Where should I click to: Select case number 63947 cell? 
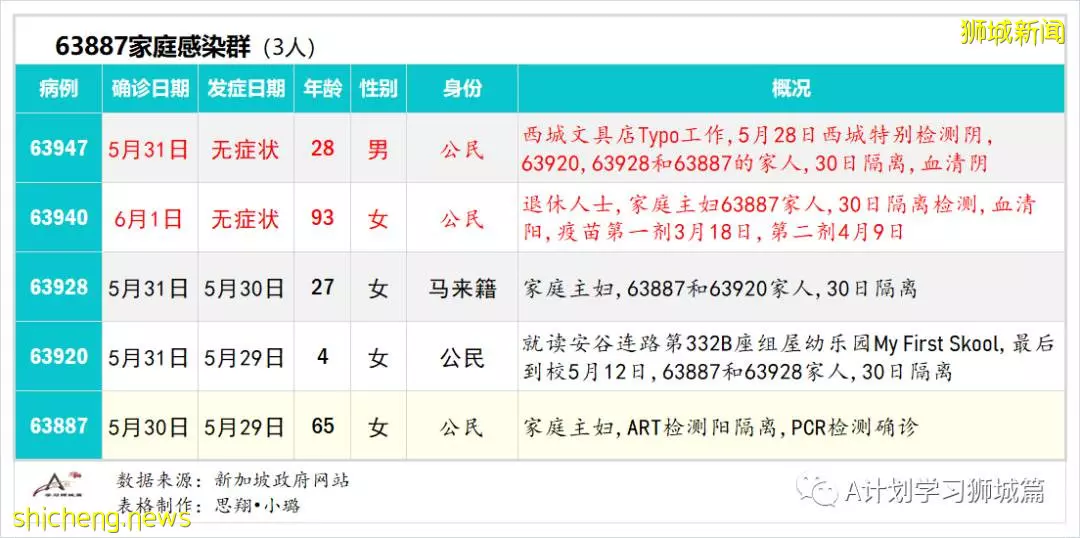[59, 148]
